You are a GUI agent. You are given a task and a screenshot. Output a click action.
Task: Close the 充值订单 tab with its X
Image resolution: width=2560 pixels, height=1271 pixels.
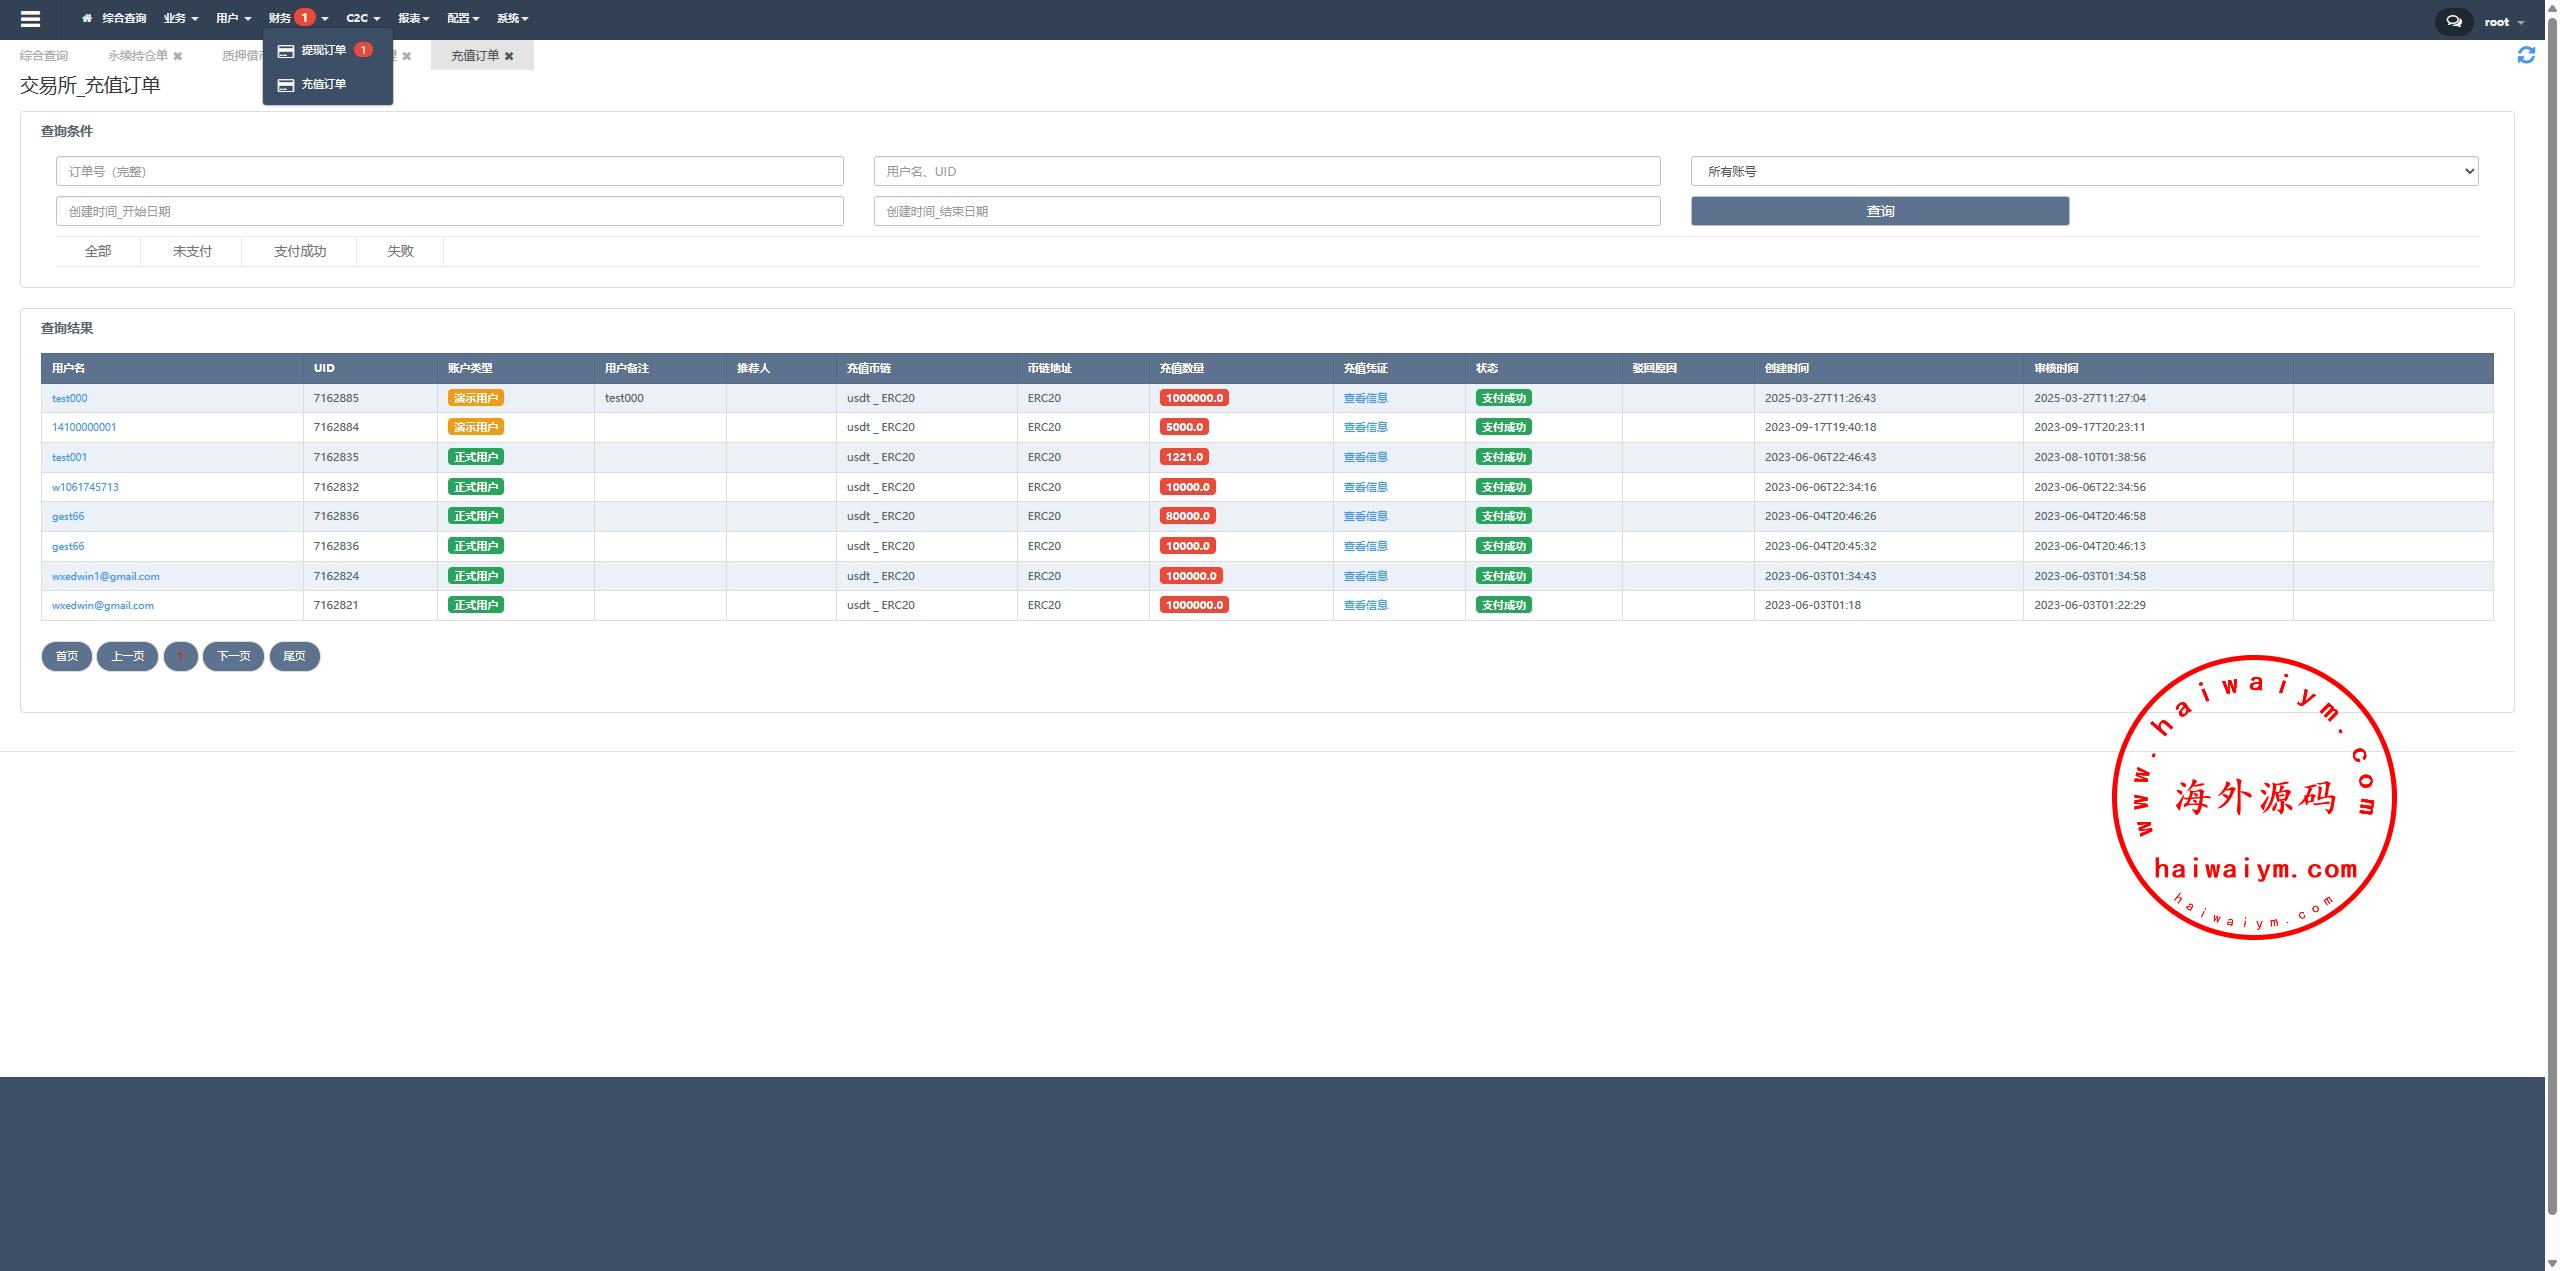pyautogui.click(x=509, y=56)
